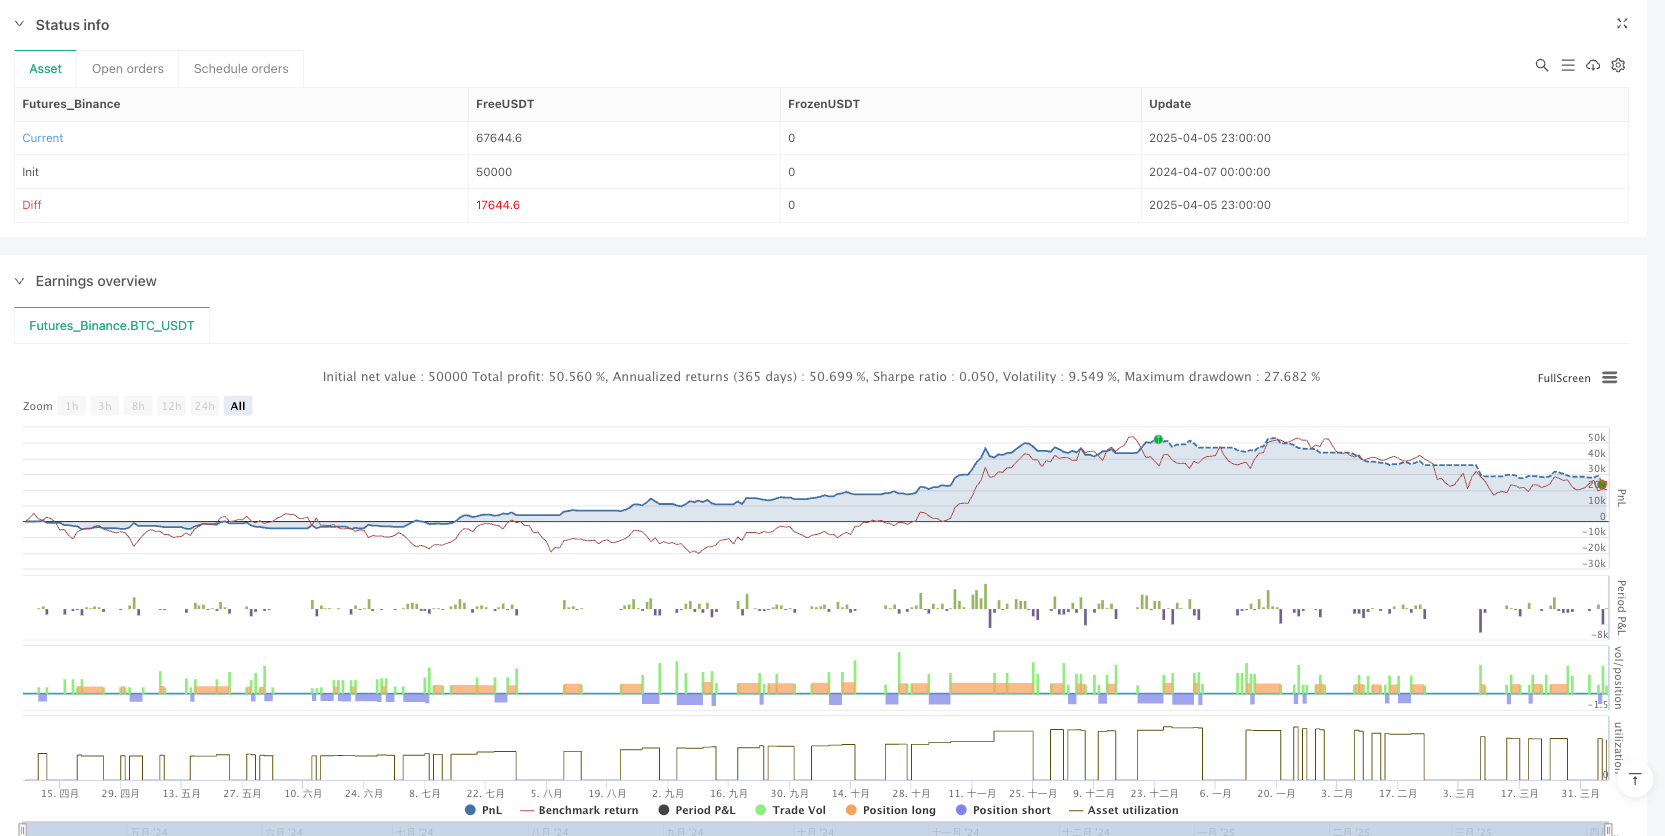This screenshot has width=1665, height=836.
Task: Open the row density lines icon
Action: tap(1568, 65)
